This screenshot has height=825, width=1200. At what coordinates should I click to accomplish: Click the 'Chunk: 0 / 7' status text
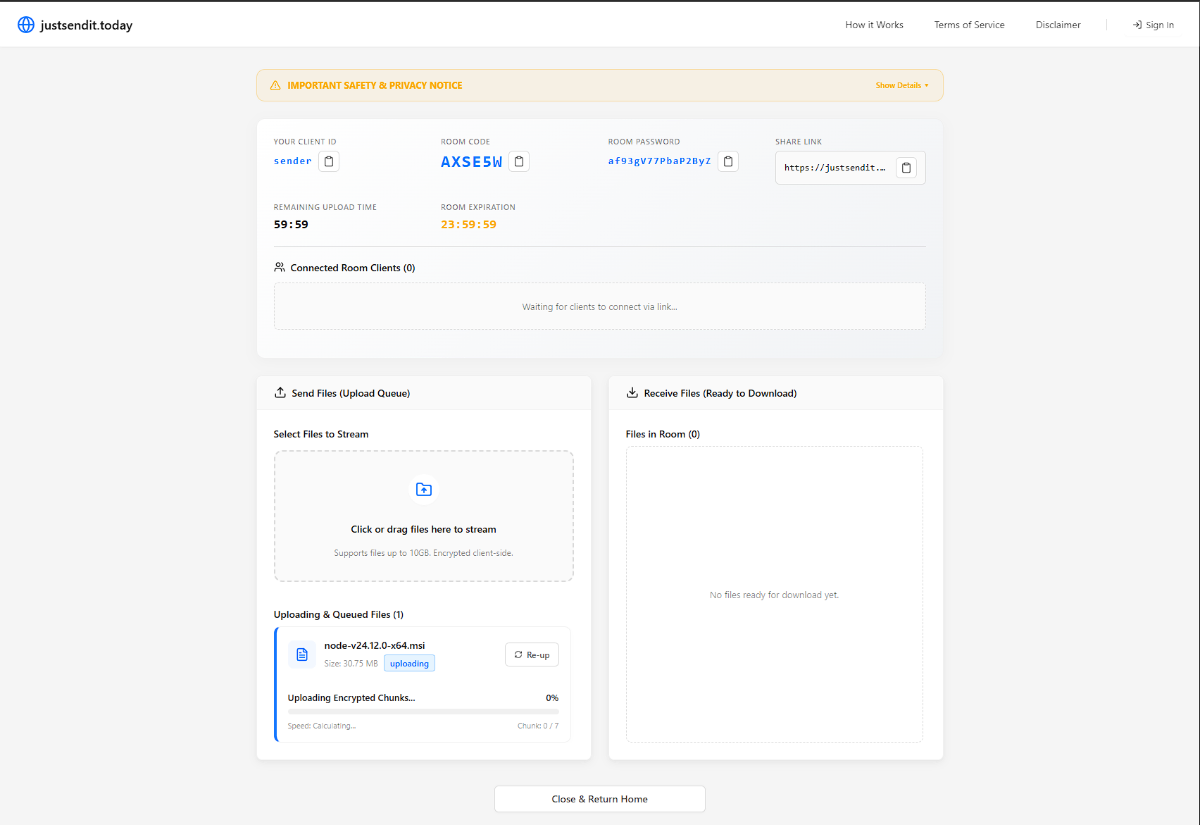pyautogui.click(x=538, y=725)
